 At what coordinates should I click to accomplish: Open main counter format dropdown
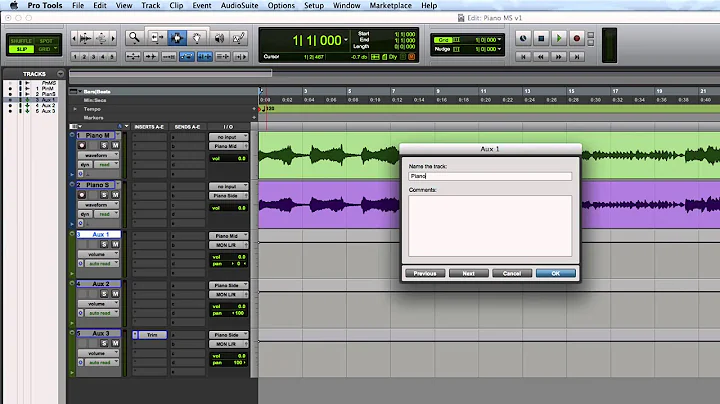pos(346,40)
